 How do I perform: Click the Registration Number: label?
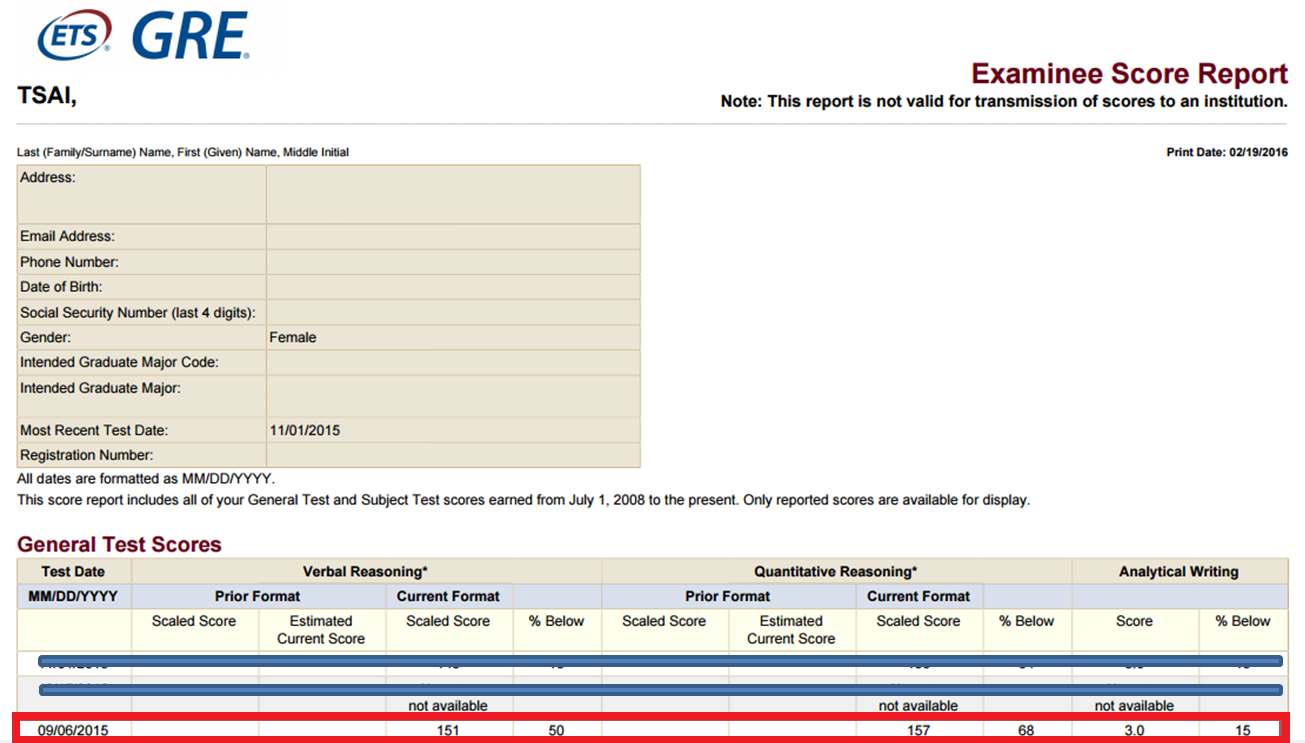[x=87, y=456]
